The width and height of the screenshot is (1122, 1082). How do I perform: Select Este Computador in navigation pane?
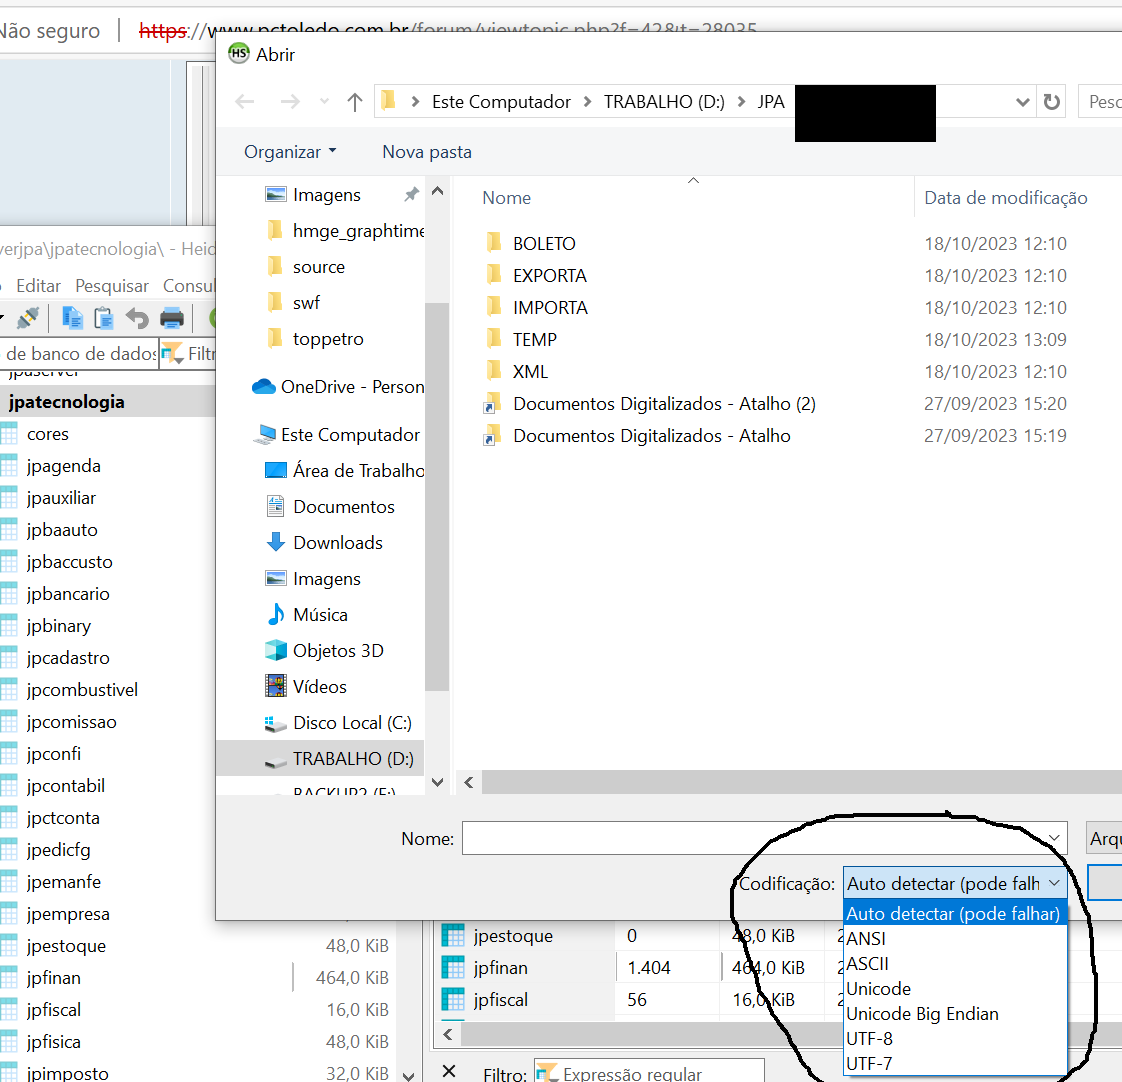pos(350,434)
